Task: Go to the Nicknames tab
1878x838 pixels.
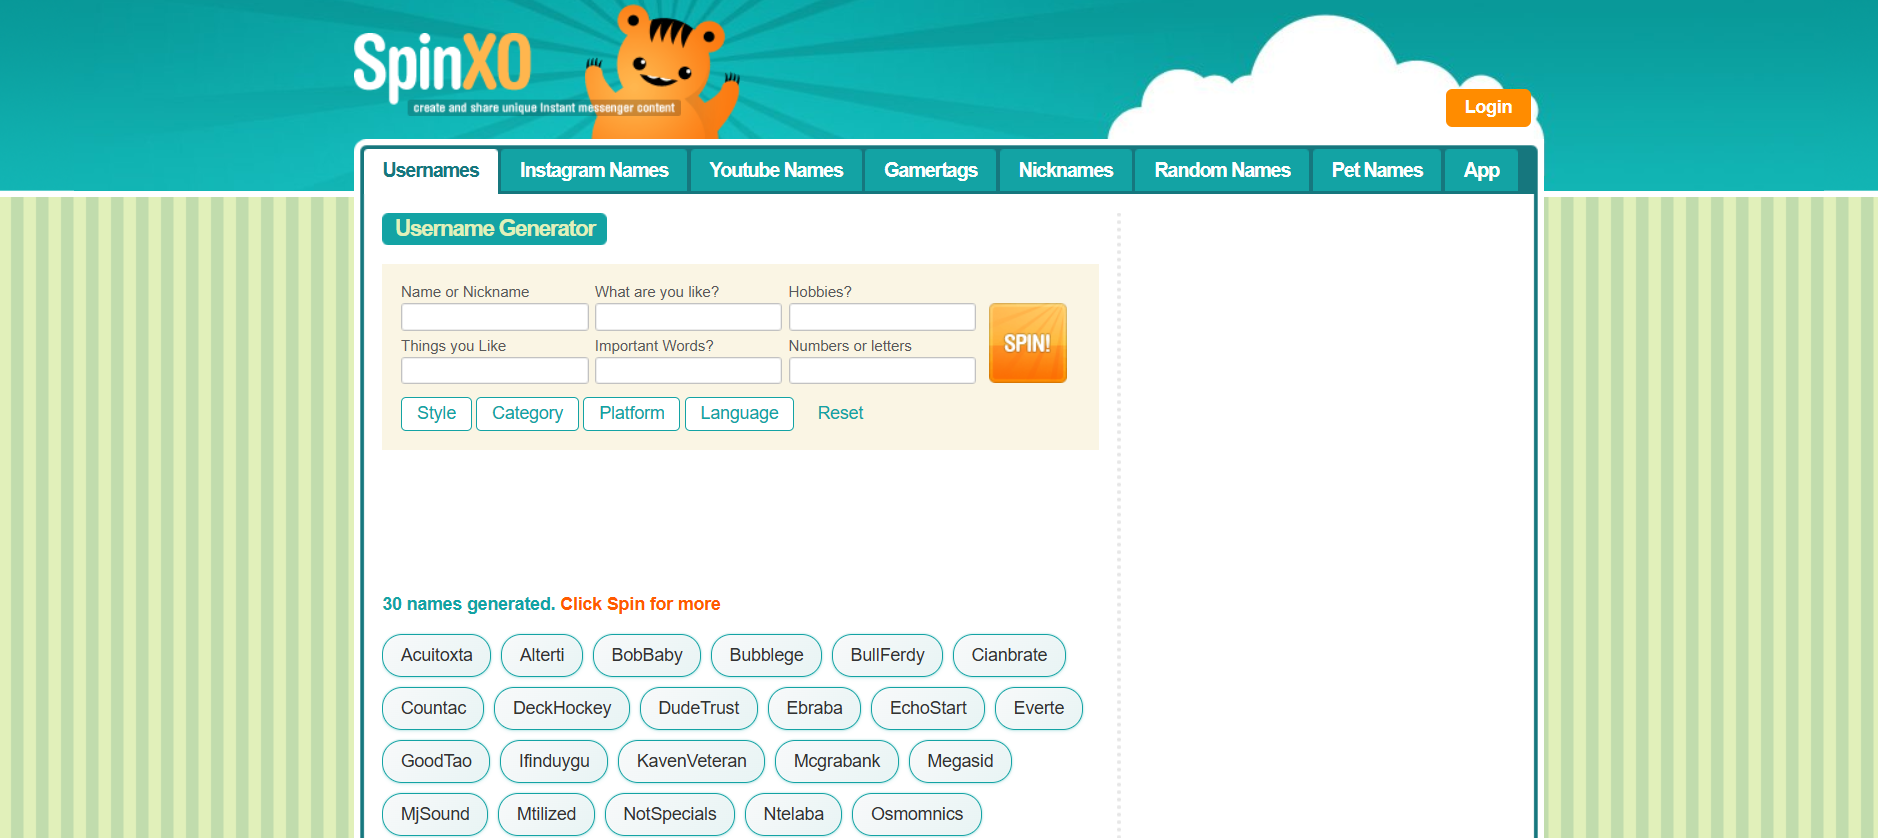Action: coord(1066,170)
